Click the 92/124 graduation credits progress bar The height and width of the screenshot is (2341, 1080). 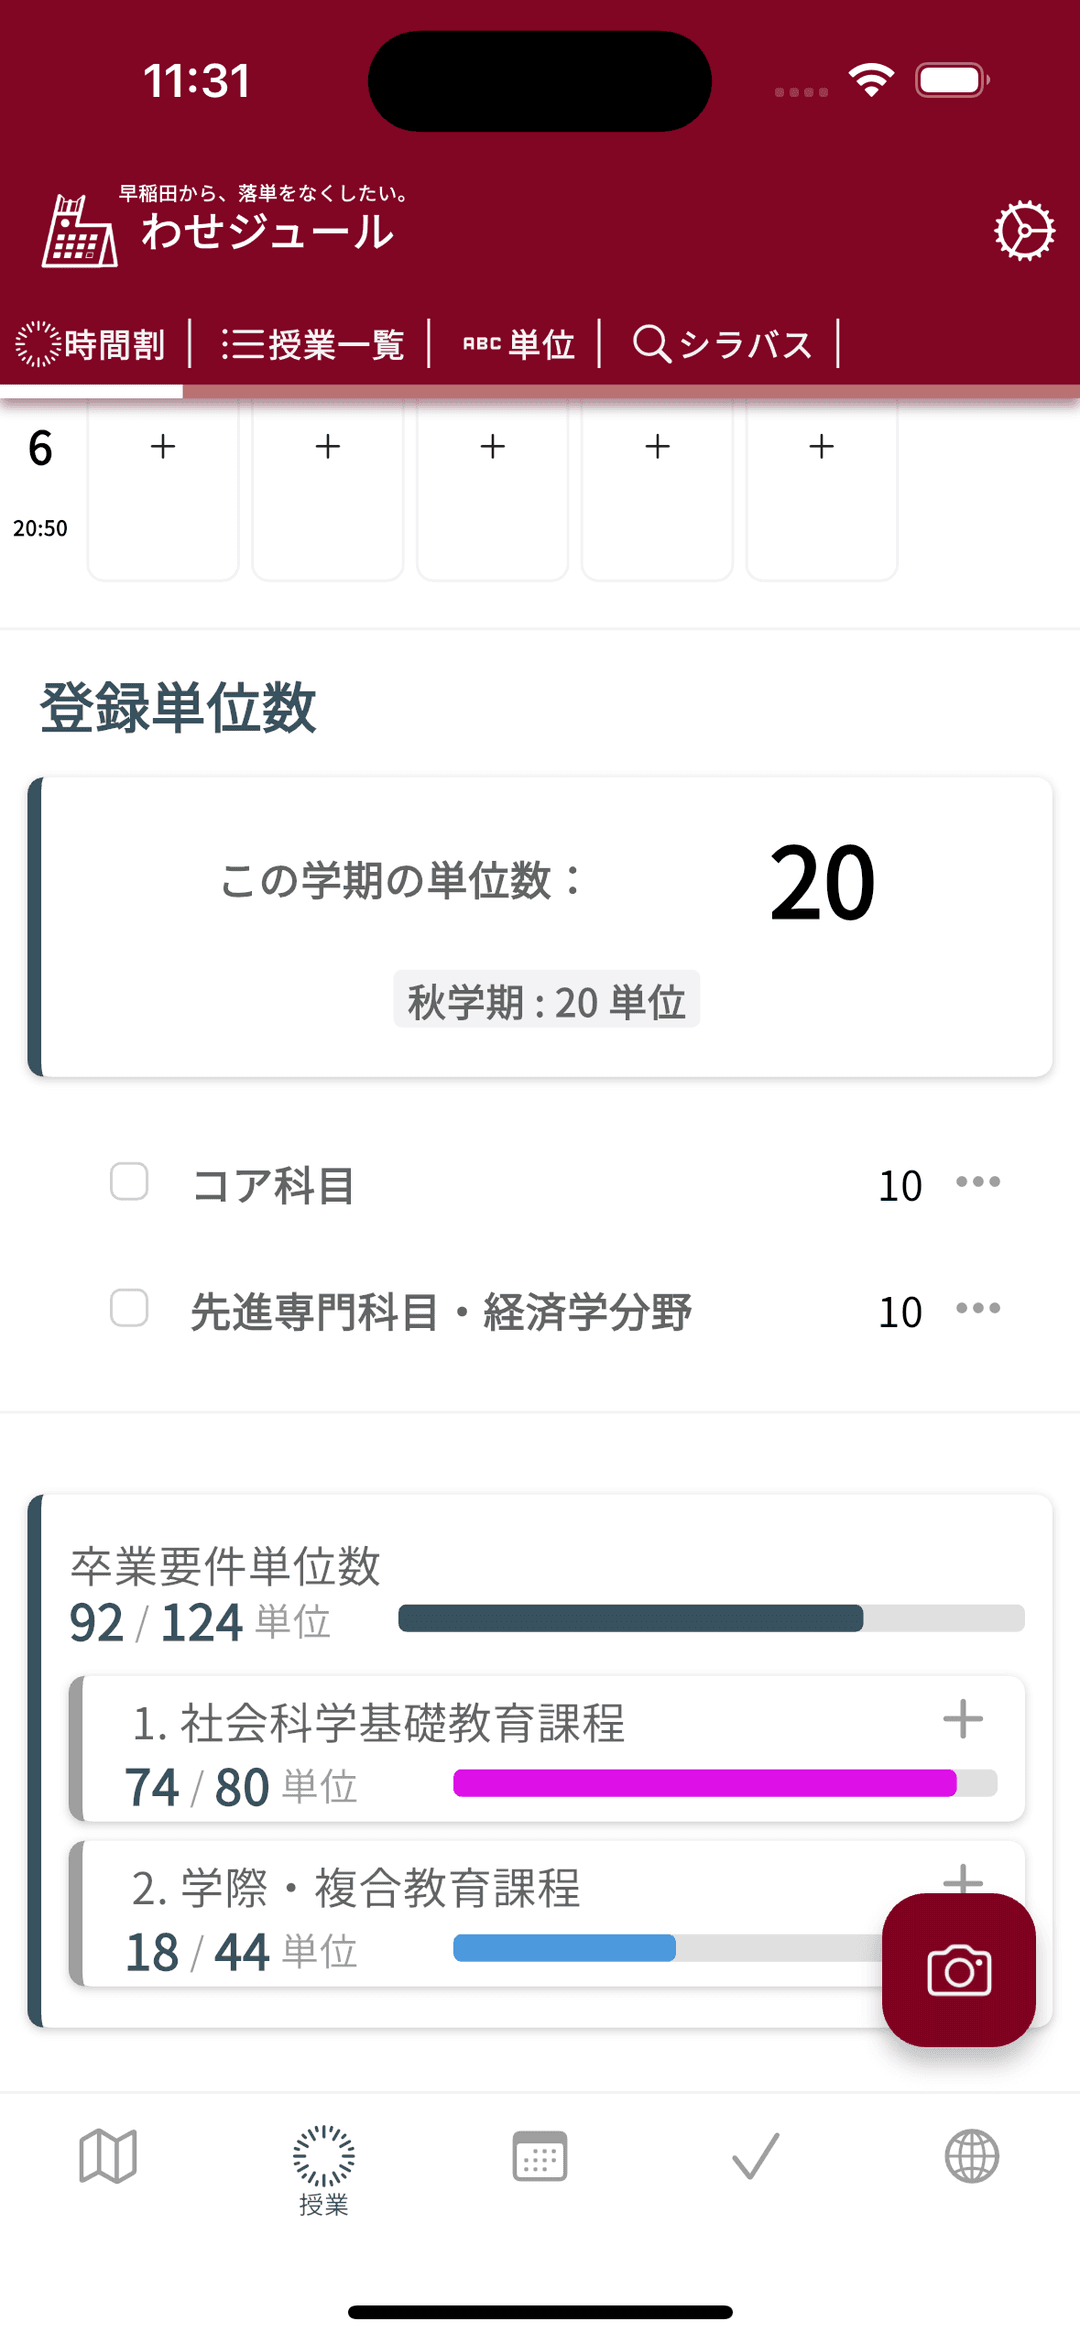(x=710, y=1618)
